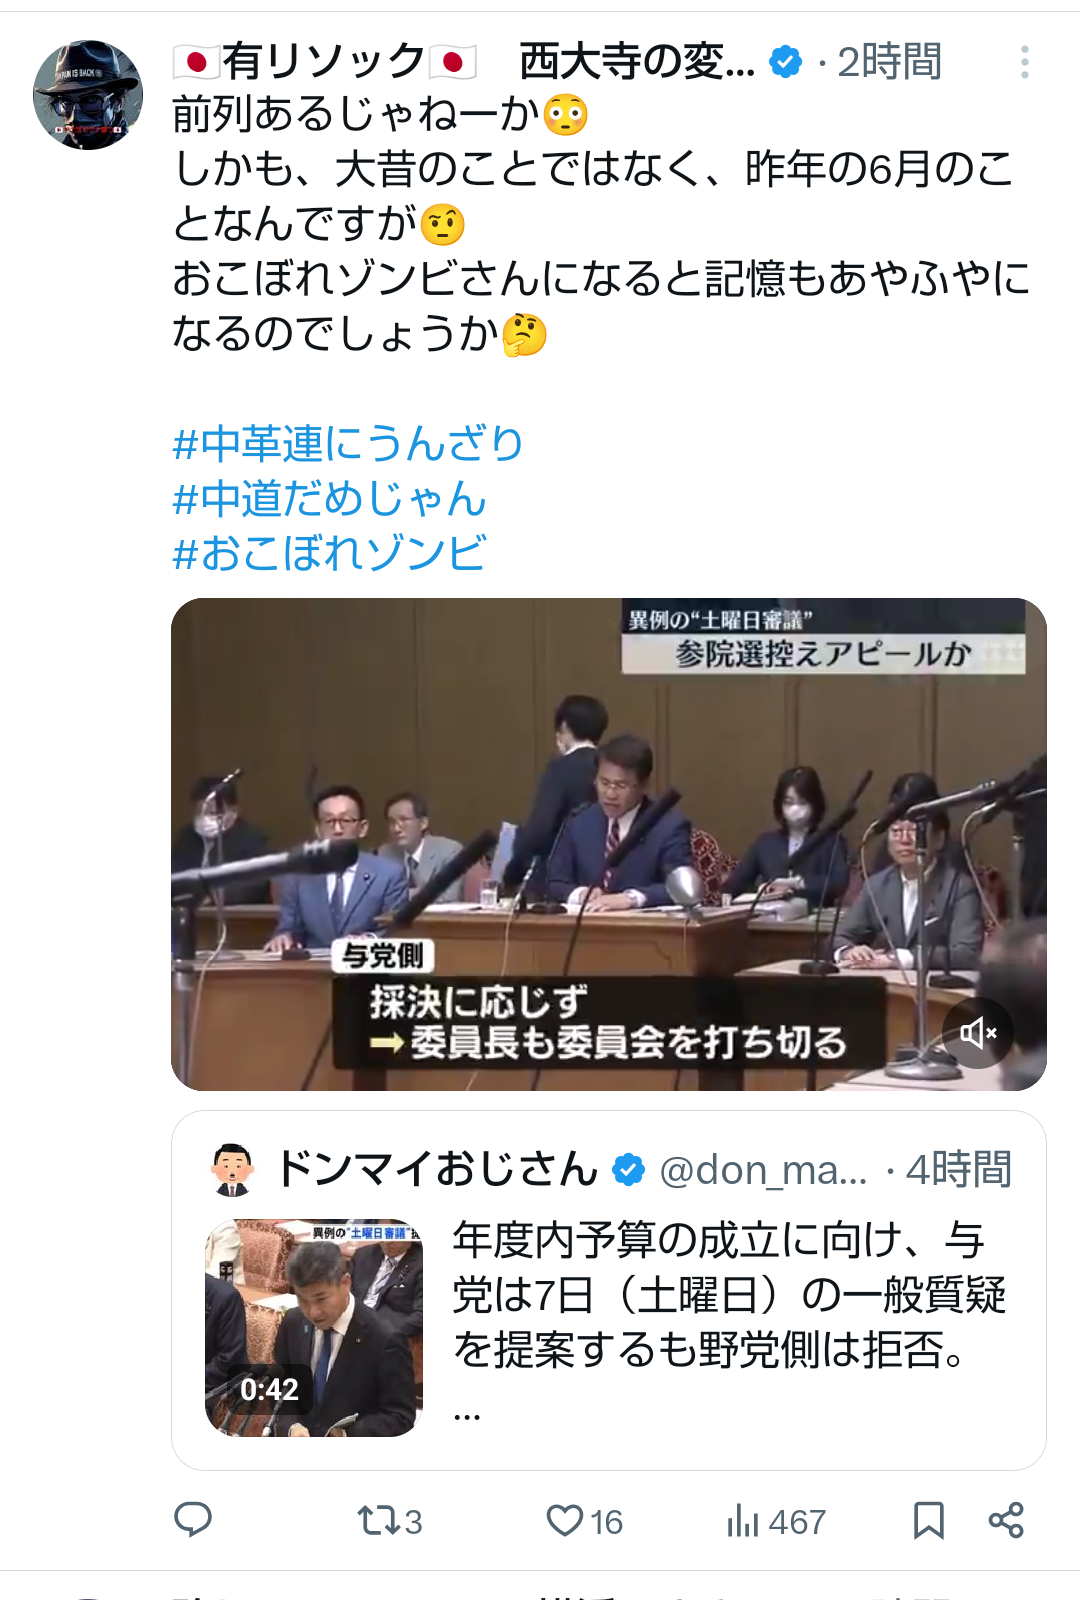This screenshot has height=1600, width=1080.
Task: Bookmark this post
Action: pos(928,1520)
